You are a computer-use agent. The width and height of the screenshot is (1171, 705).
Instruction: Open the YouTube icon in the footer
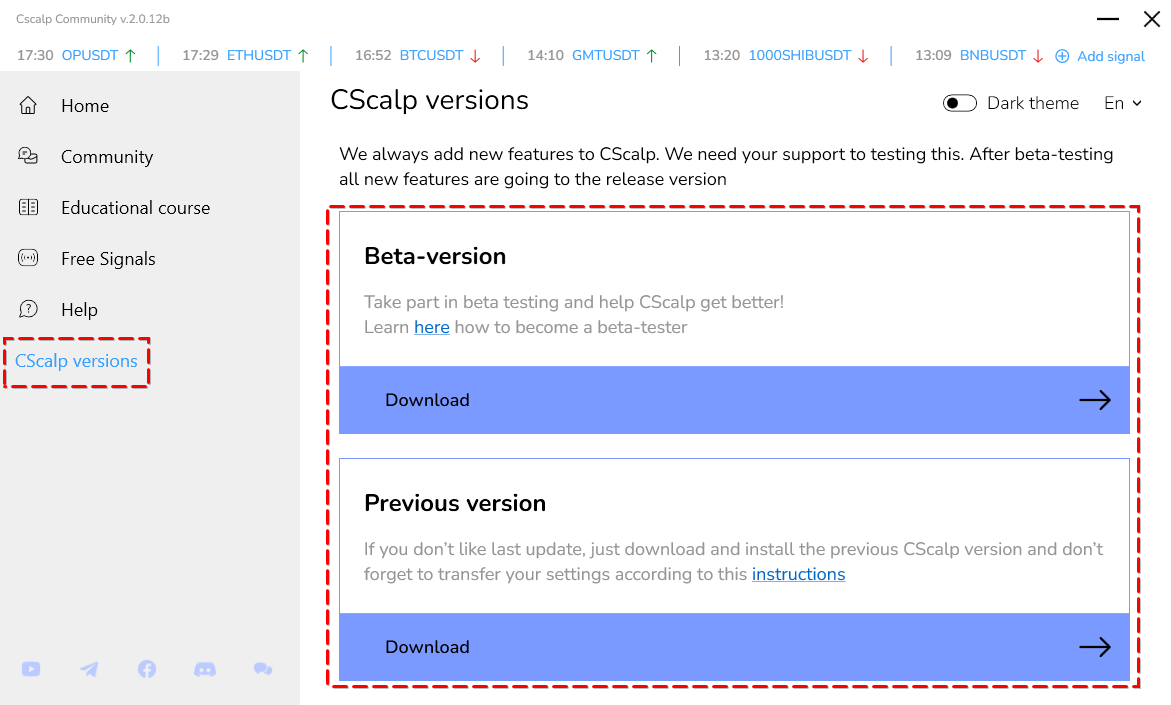31,669
